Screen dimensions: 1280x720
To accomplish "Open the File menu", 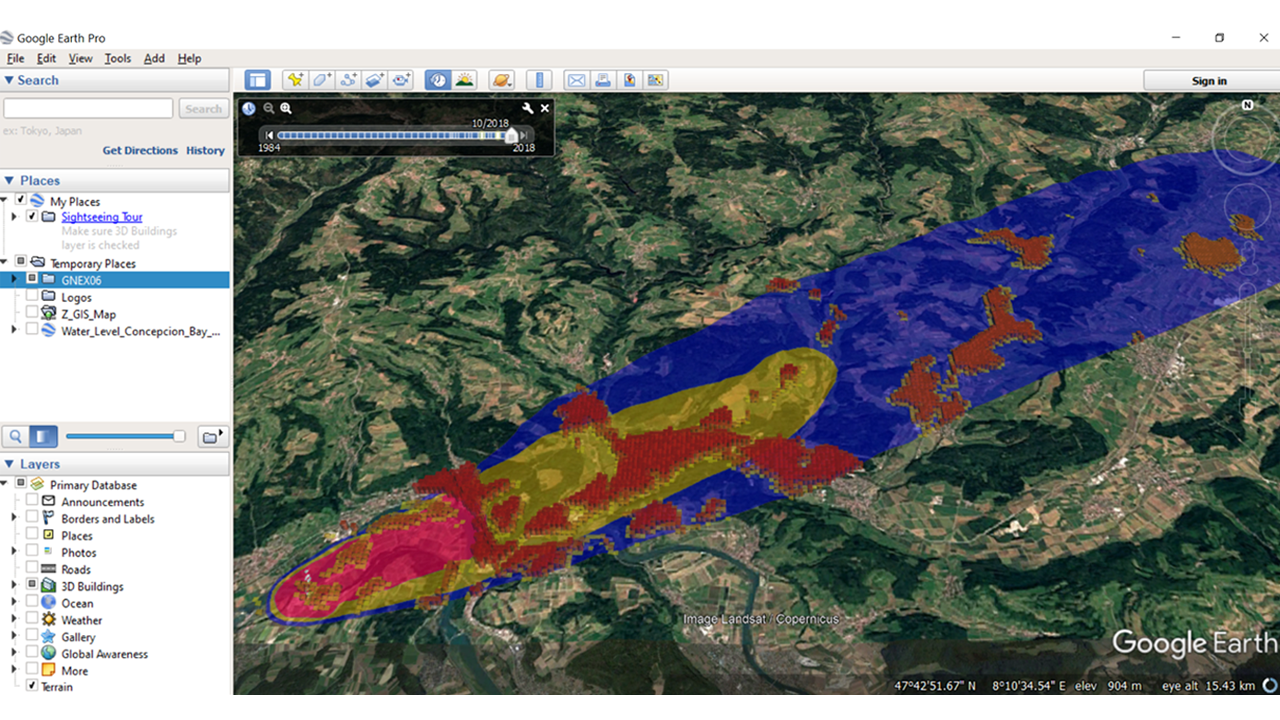I will click(x=15, y=59).
